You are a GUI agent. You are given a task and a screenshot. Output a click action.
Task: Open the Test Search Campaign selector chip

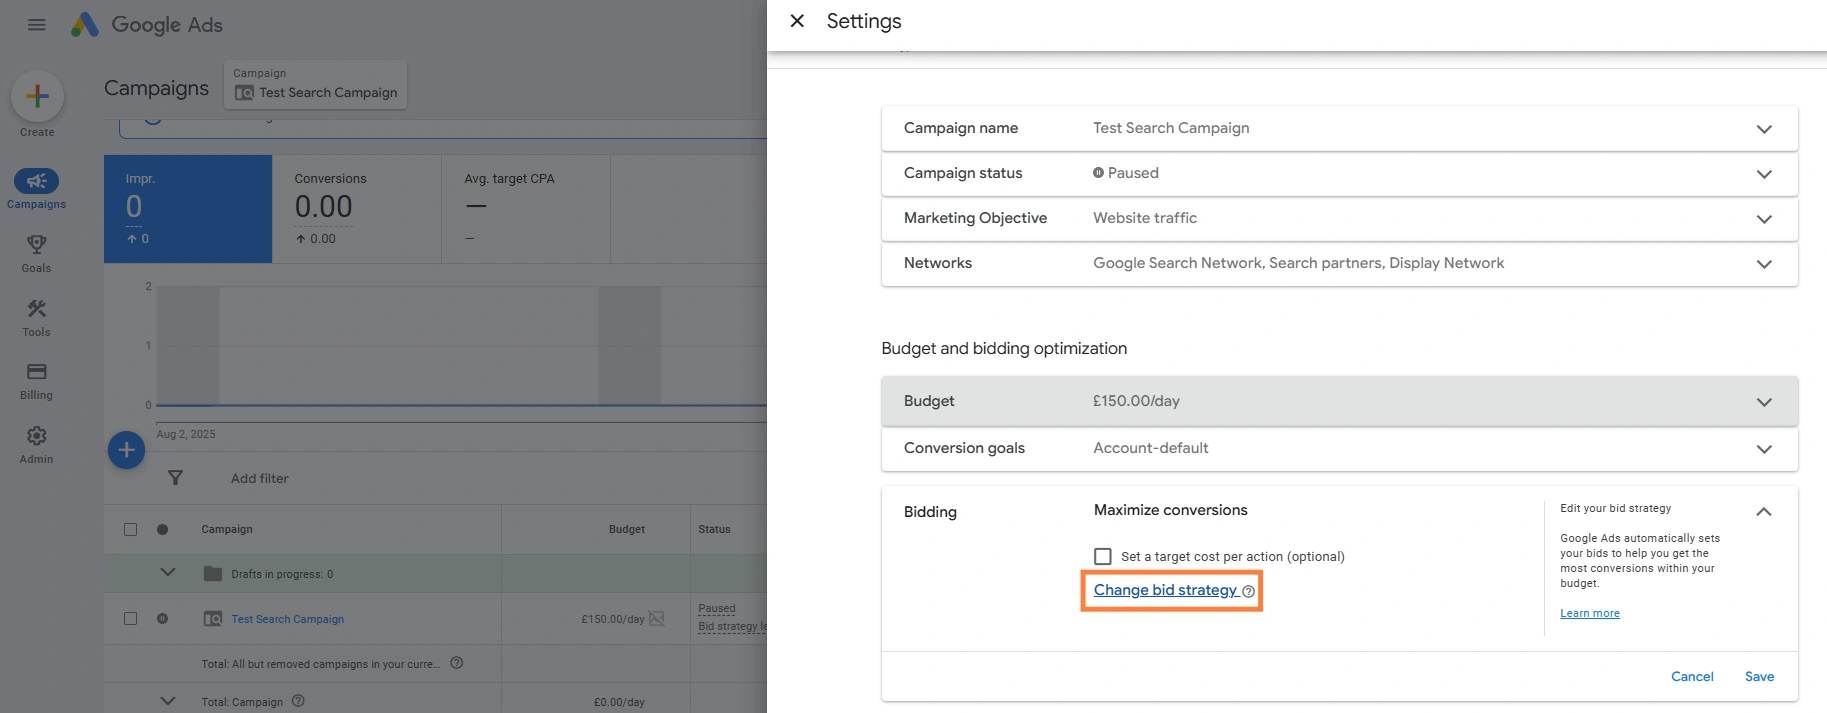[315, 84]
